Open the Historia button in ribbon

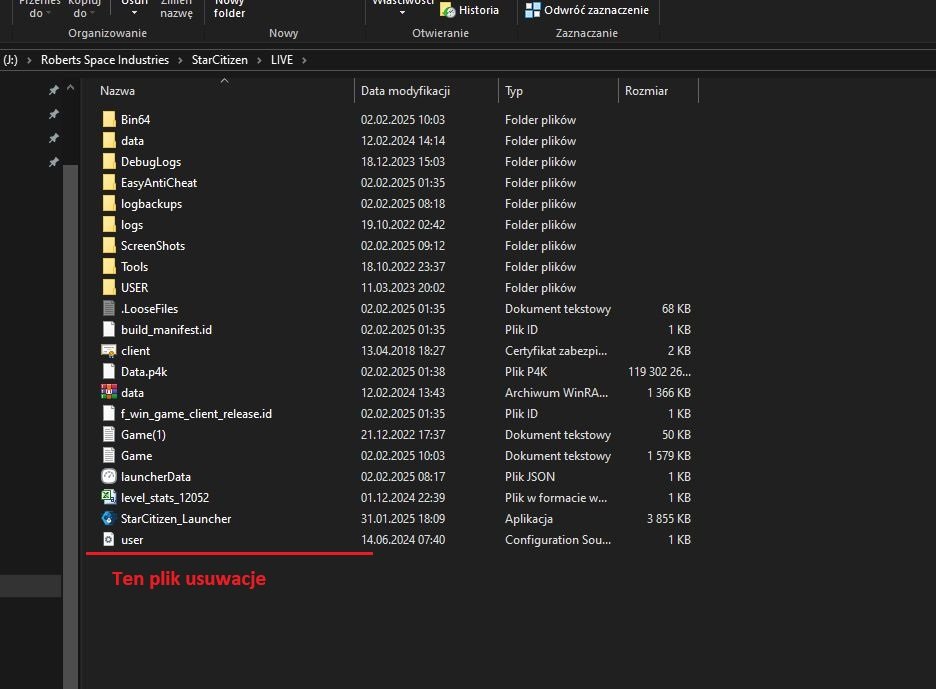point(469,10)
